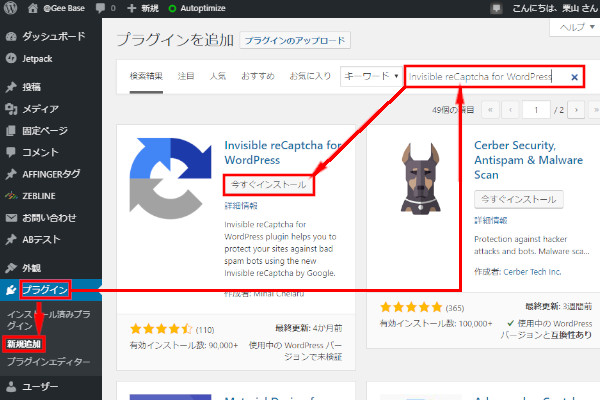600x400 pixels.
Task: Open Cerber Security, Antispam & Malware Scan title
Action: click(528, 160)
